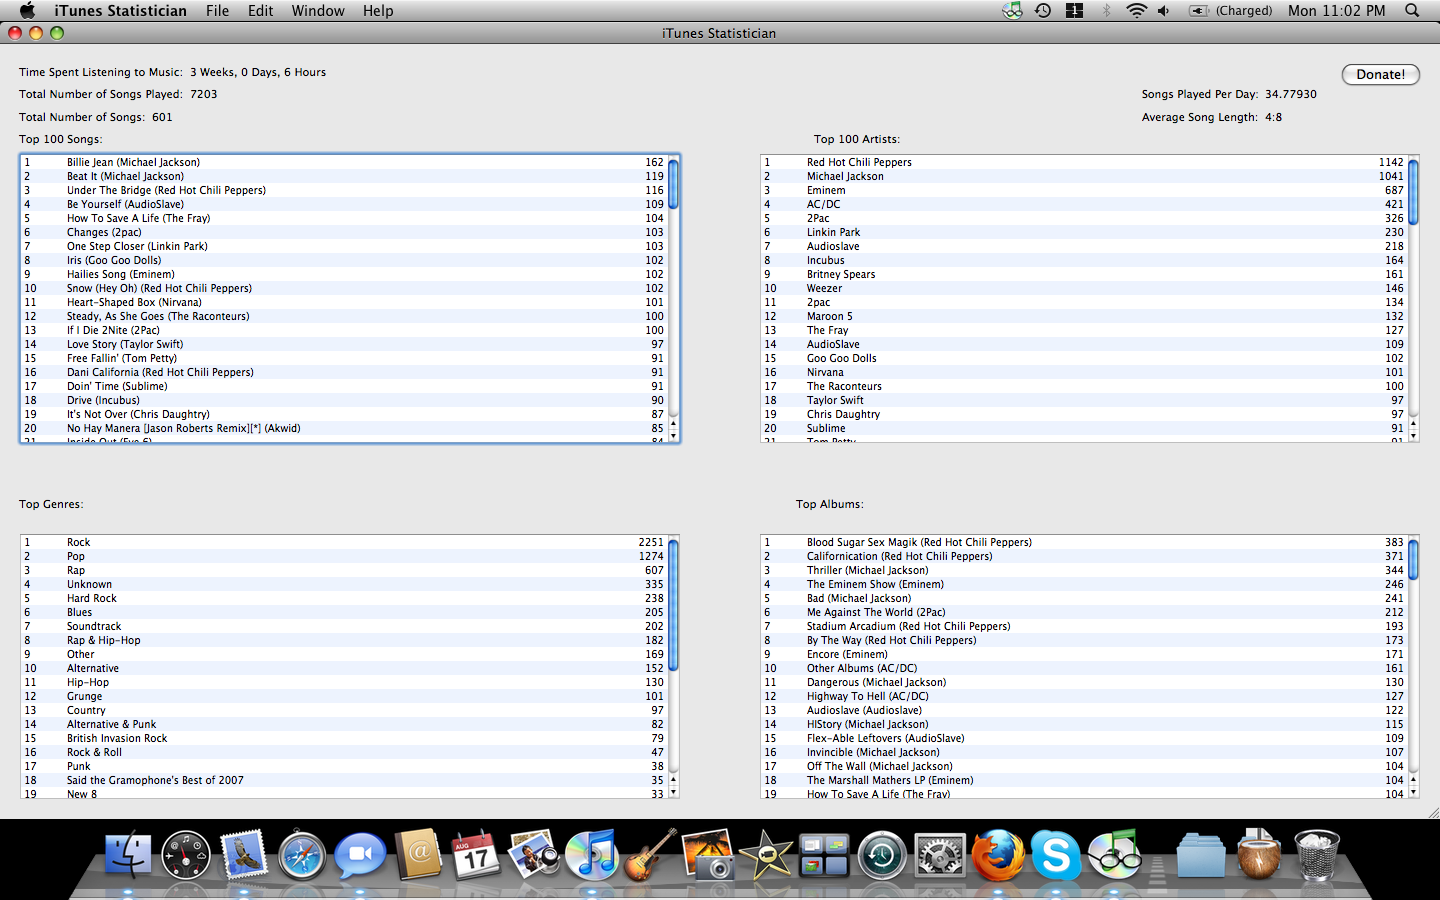This screenshot has width=1440, height=900.
Task: Select song 'Hailies Song (Eminem)'
Action: pyautogui.click(x=344, y=274)
